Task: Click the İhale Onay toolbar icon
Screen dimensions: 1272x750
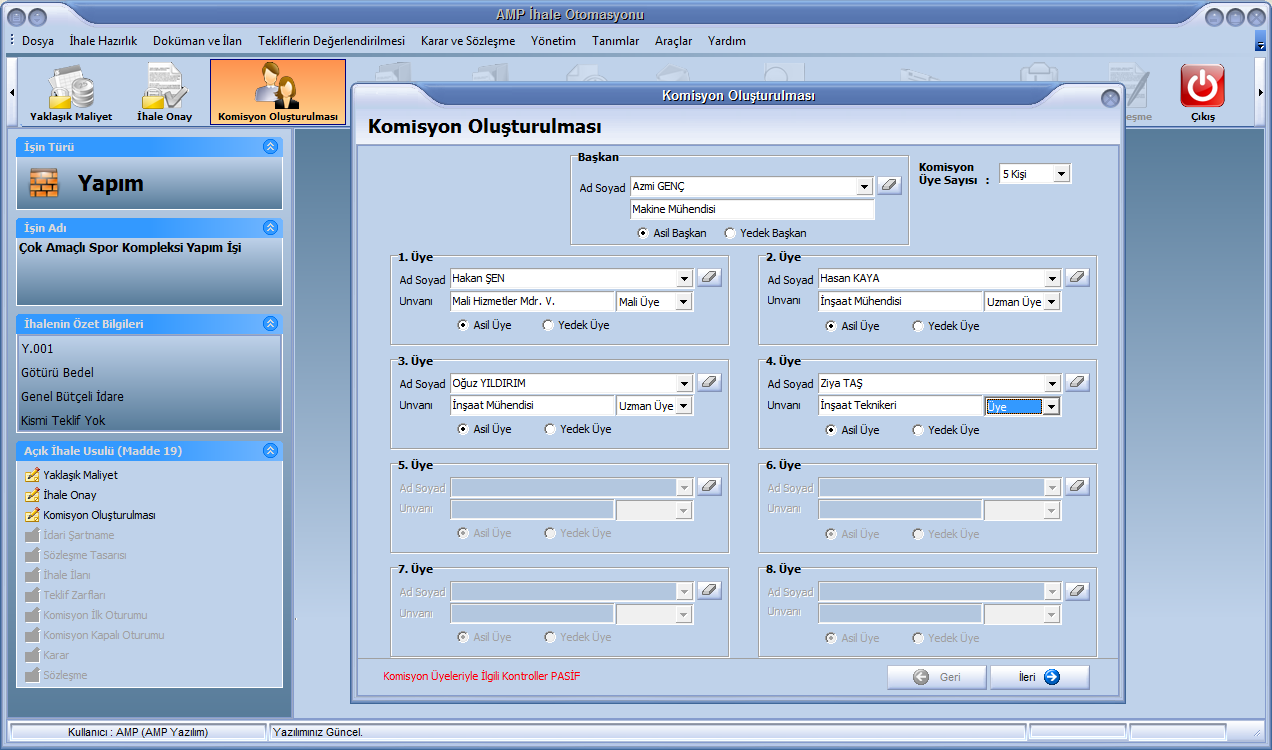Action: (x=164, y=92)
